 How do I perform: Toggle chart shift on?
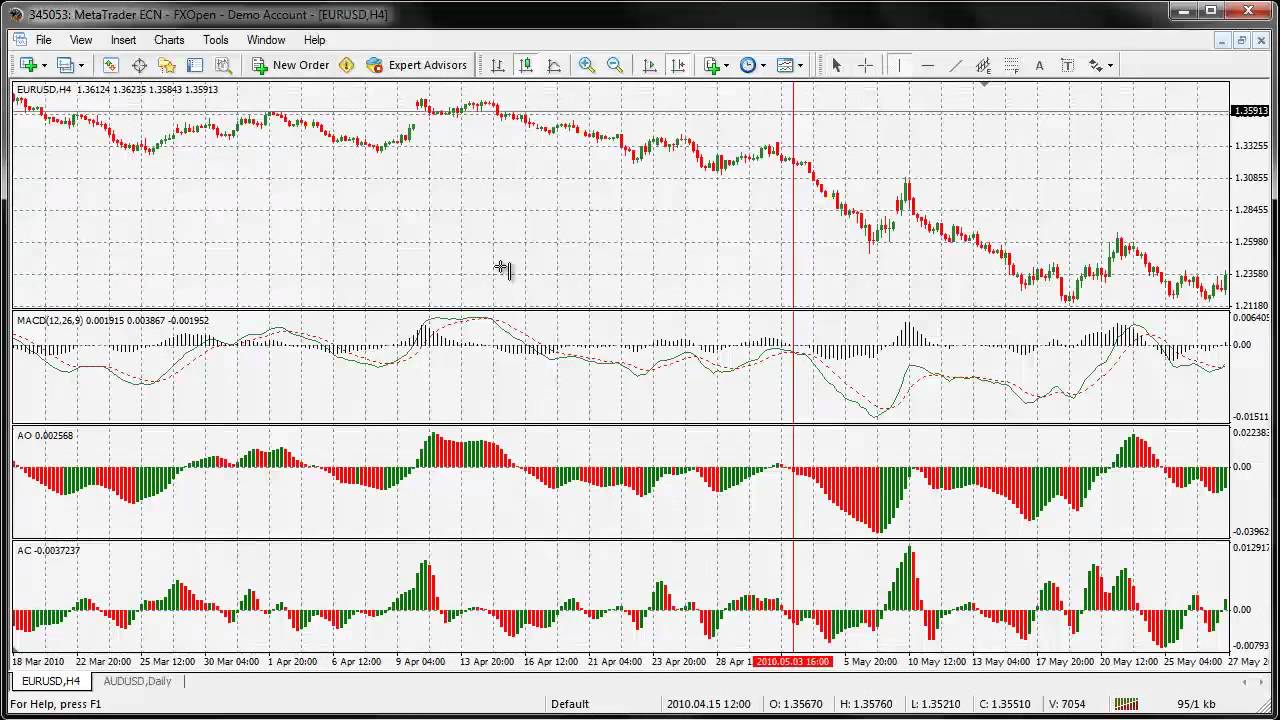point(677,65)
